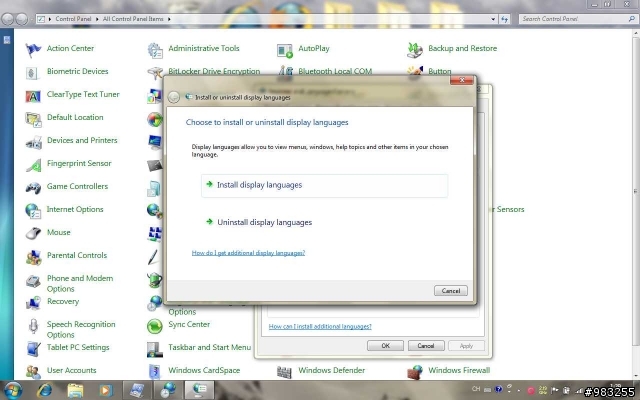Open Administrative Tools icon
Image resolution: width=640 pixels, height=400 pixels.
[x=155, y=50]
